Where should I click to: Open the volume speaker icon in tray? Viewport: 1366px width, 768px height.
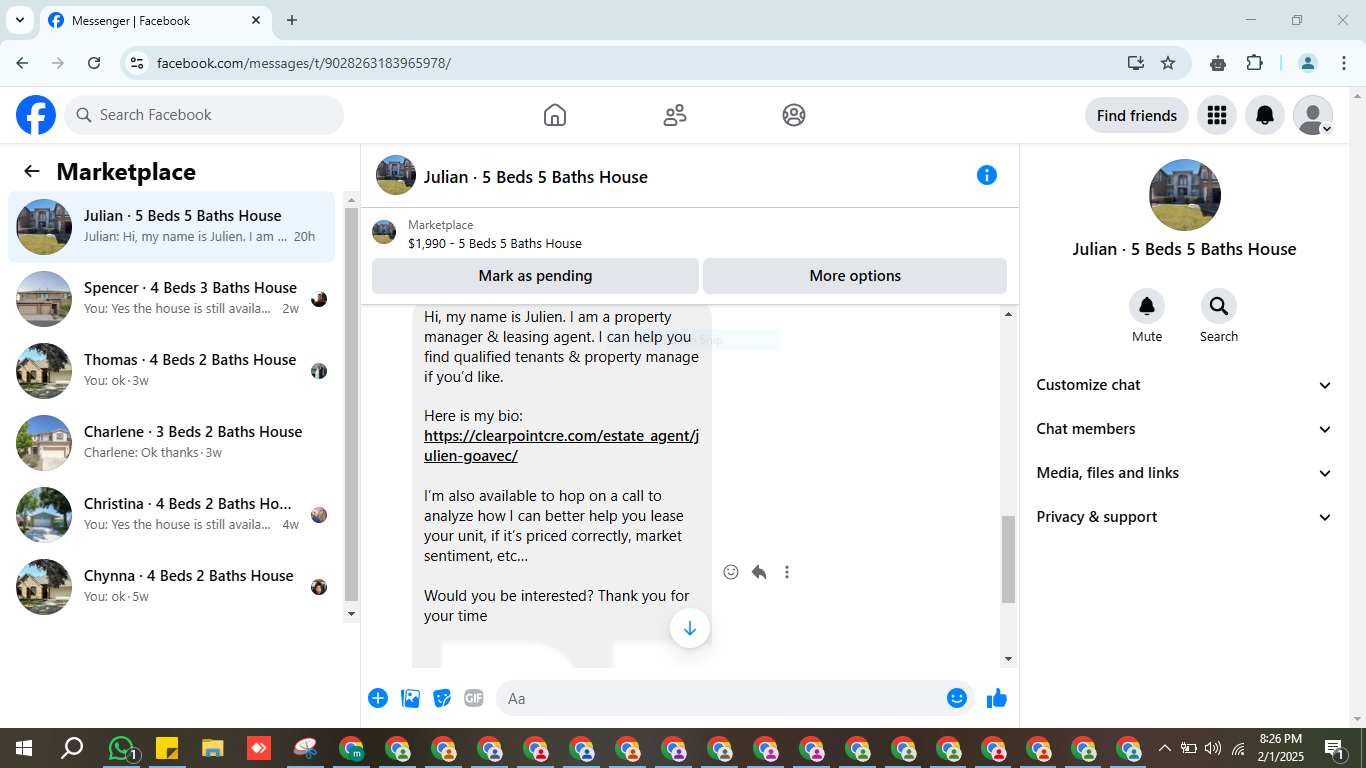(1213, 748)
